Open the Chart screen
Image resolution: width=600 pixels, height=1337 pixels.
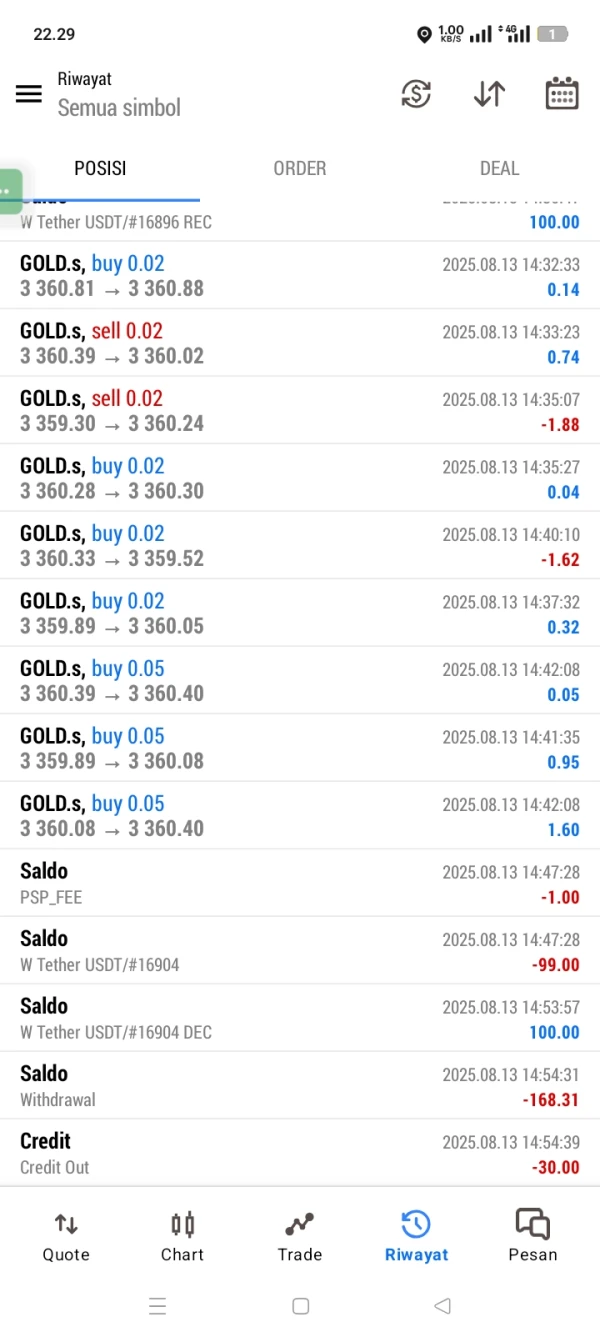(x=182, y=1236)
